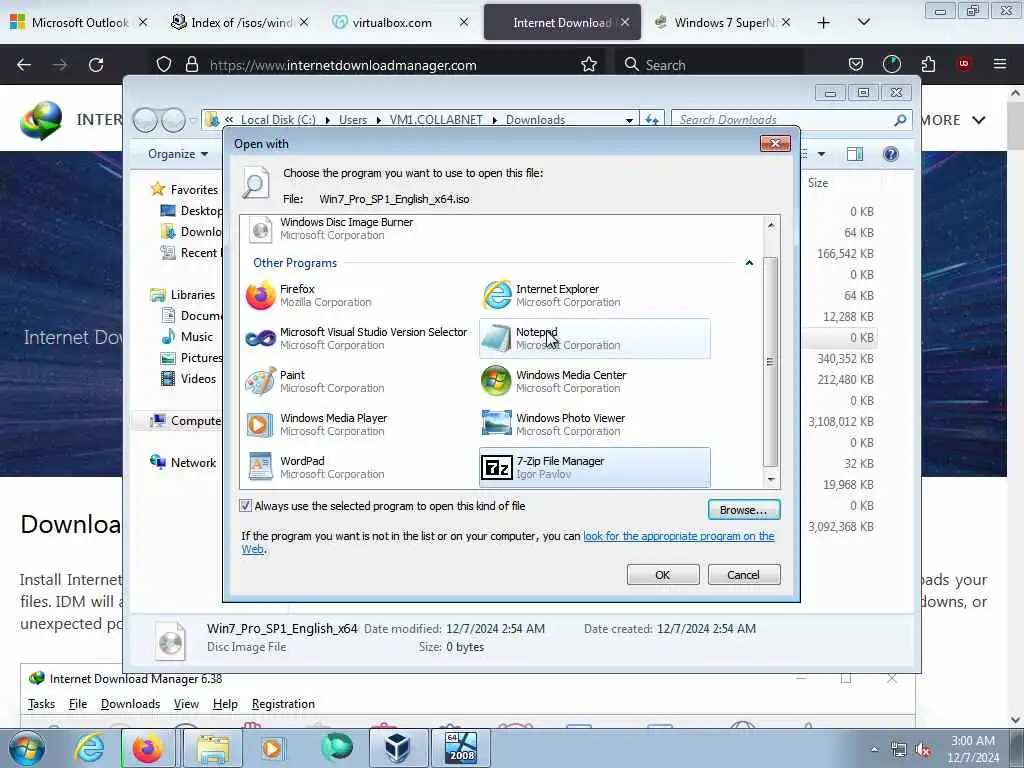The image size is (1024, 768).
Task: Open the Explorer view options dropdown arrow
Action: [x=821, y=154]
